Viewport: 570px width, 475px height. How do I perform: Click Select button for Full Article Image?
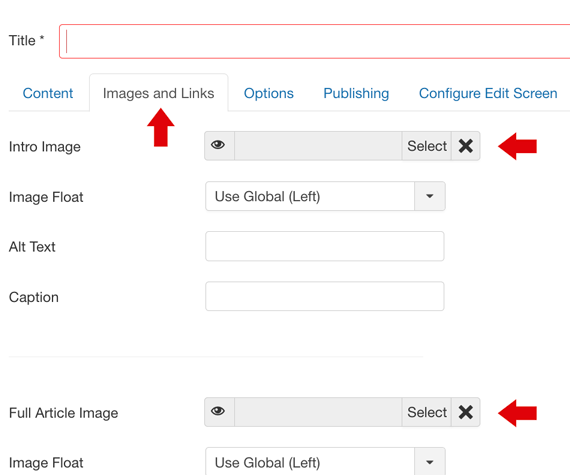[427, 412]
